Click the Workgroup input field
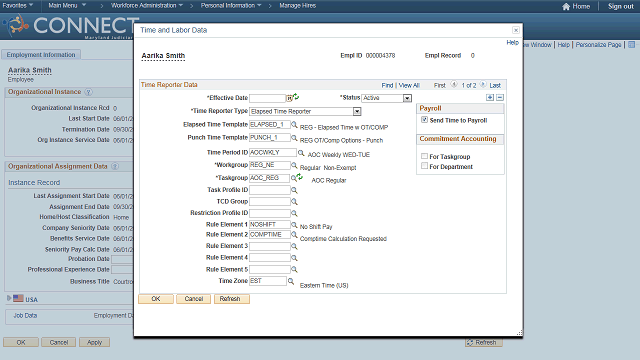This screenshot has width=640, height=360. 270,165
